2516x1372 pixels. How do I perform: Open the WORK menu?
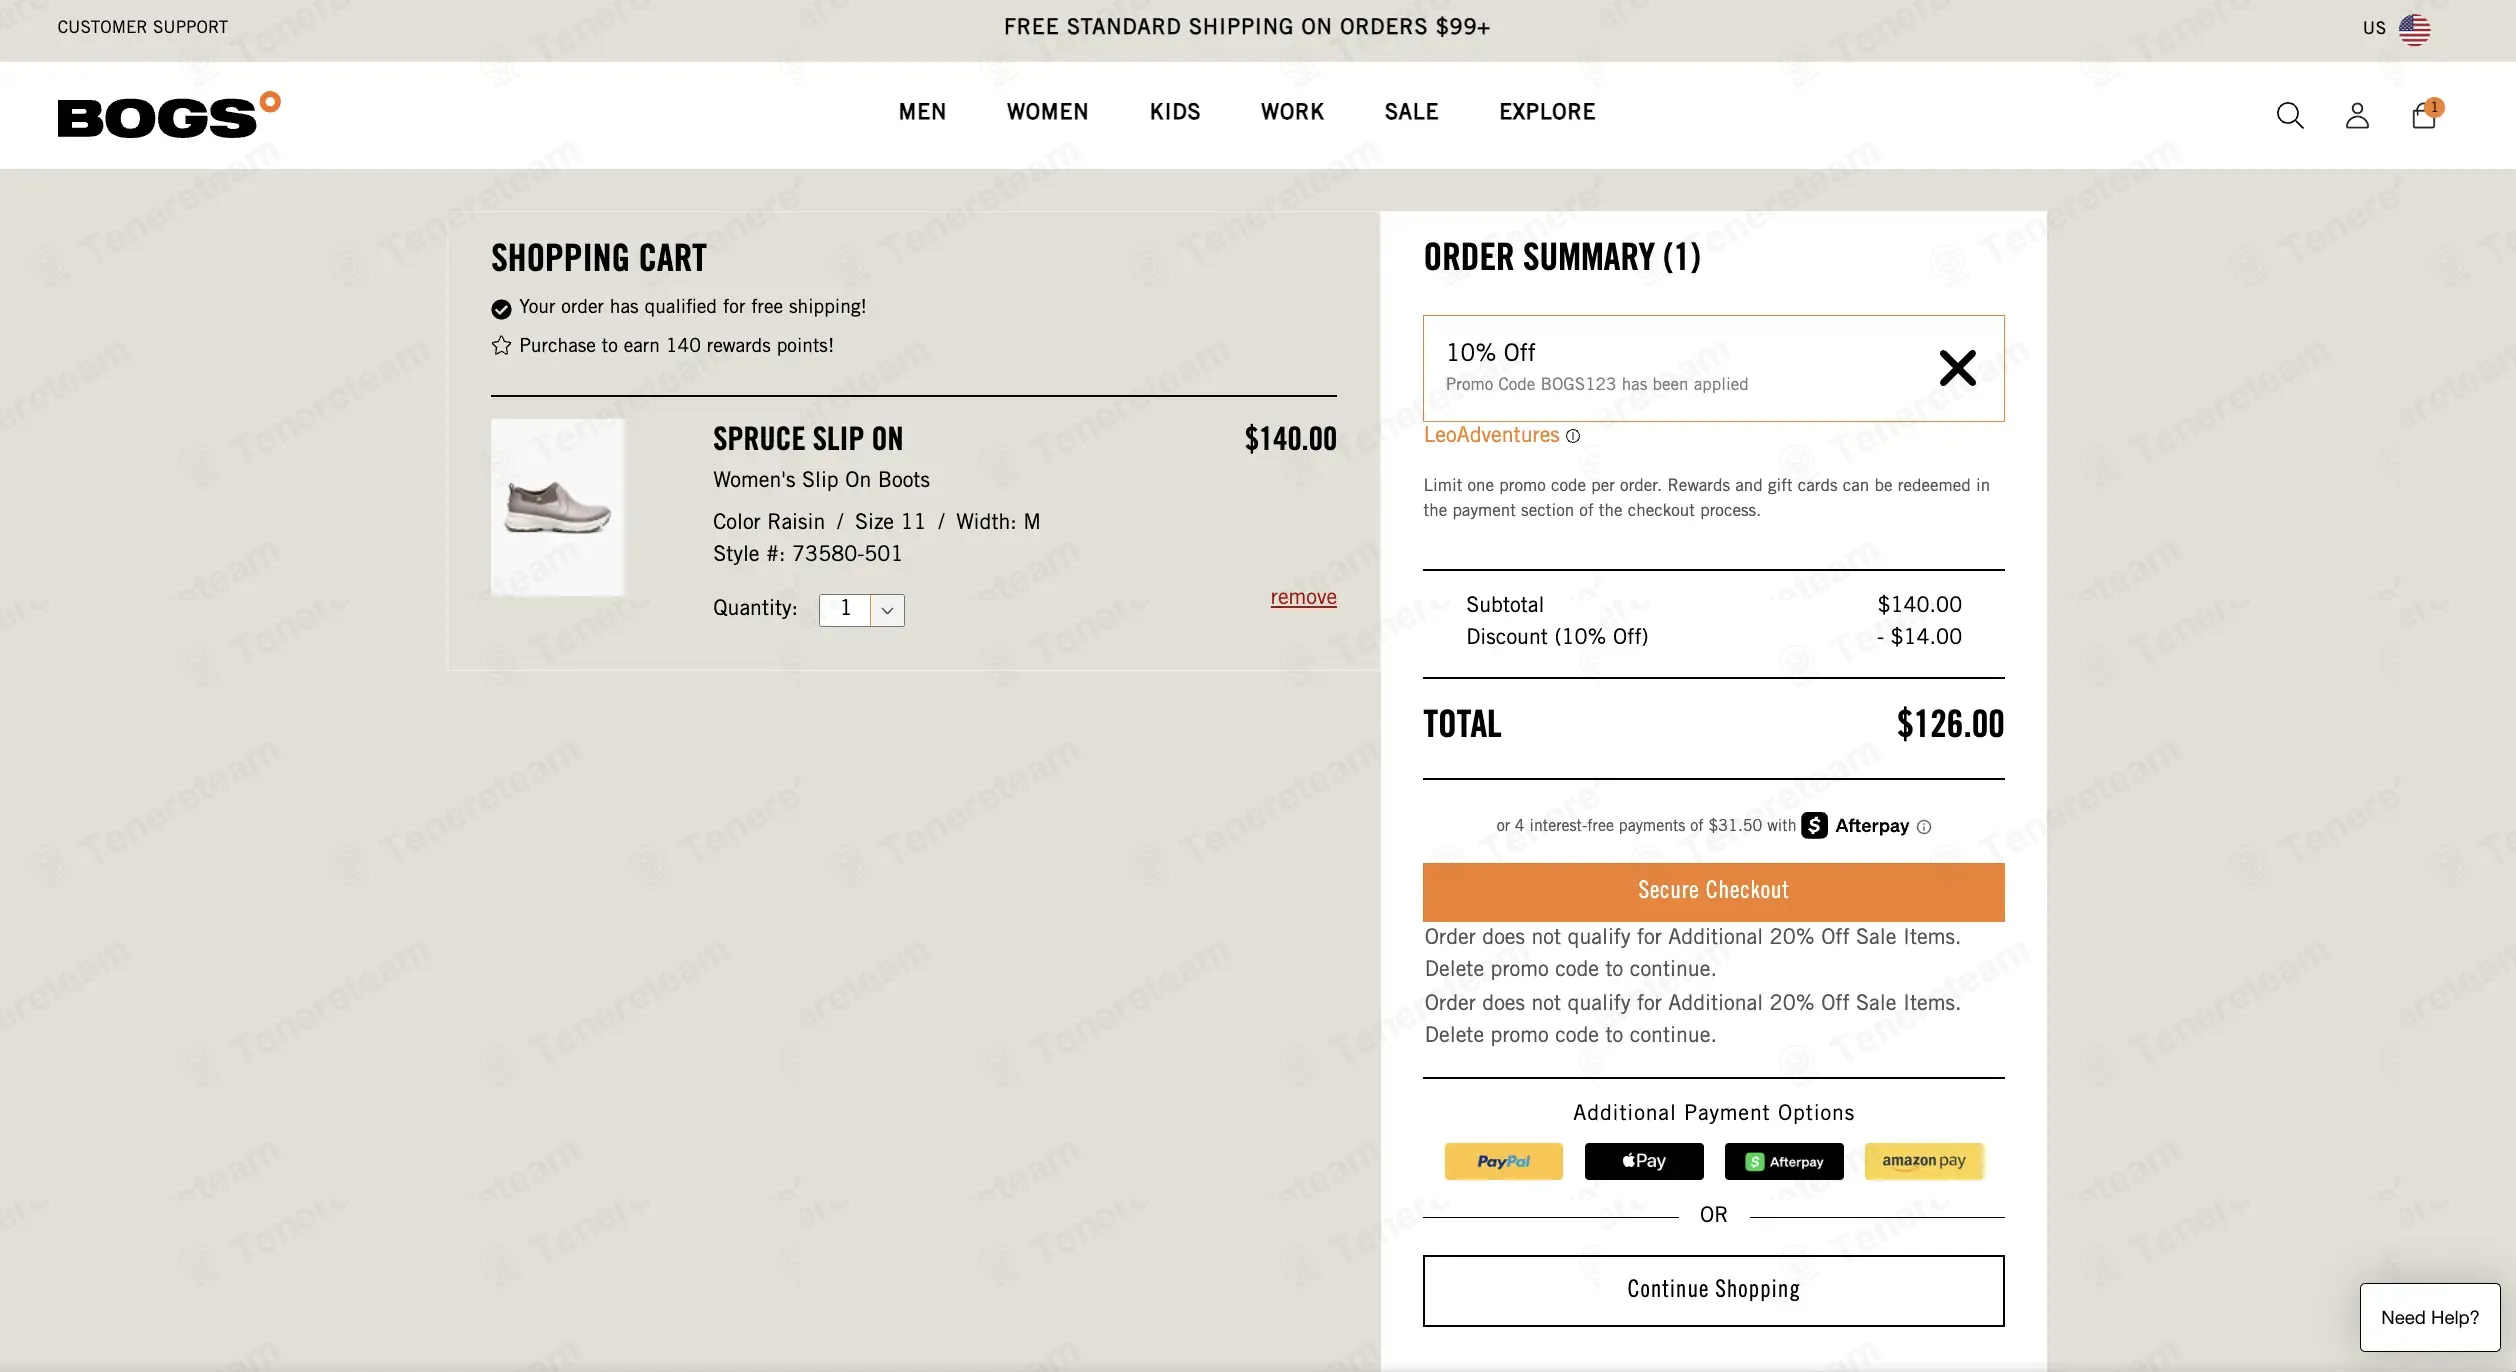click(x=1292, y=112)
